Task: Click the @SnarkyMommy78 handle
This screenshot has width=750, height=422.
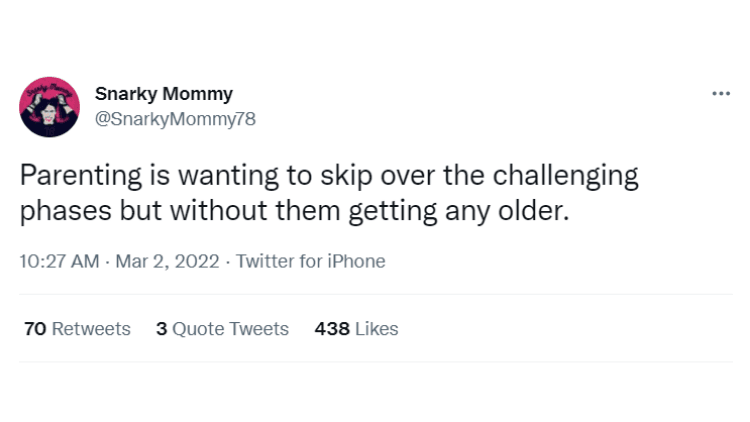Action: click(x=175, y=119)
